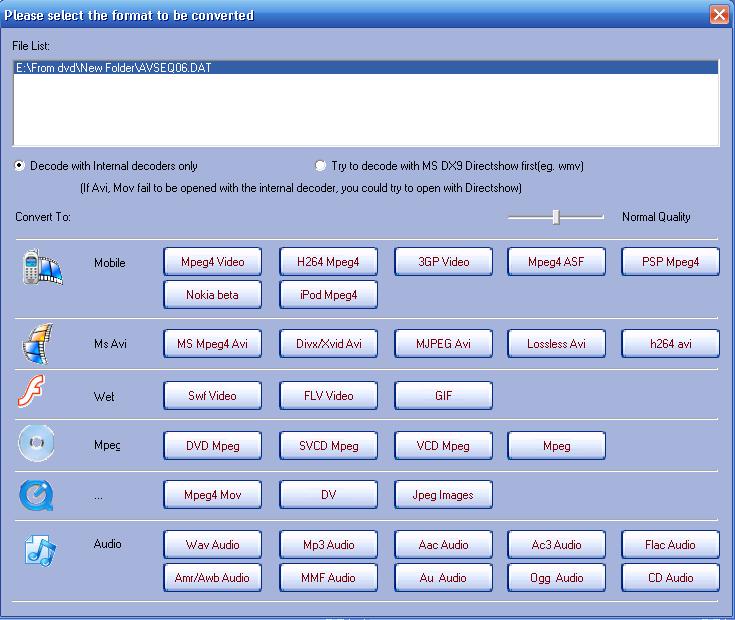The image size is (735, 620).
Task: Select AVSEQ06.DAT in the file list
Action: pos(366,67)
